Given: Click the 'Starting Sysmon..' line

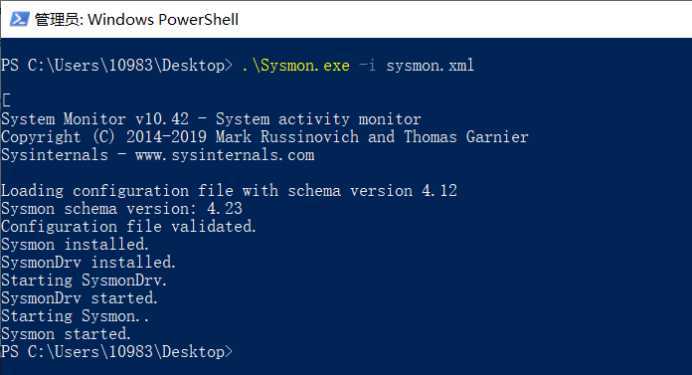Looking at the screenshot, I should pyautogui.click(x=75, y=316).
